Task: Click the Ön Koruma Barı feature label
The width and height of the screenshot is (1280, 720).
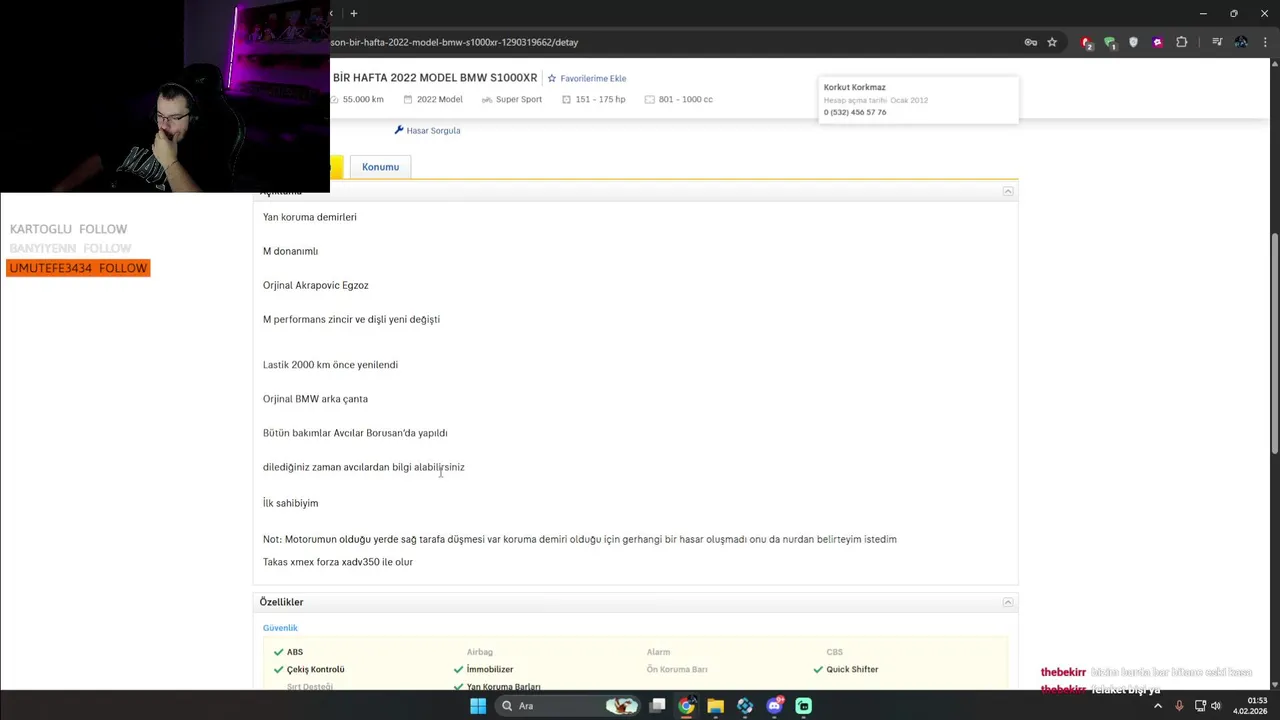Action: point(677,670)
